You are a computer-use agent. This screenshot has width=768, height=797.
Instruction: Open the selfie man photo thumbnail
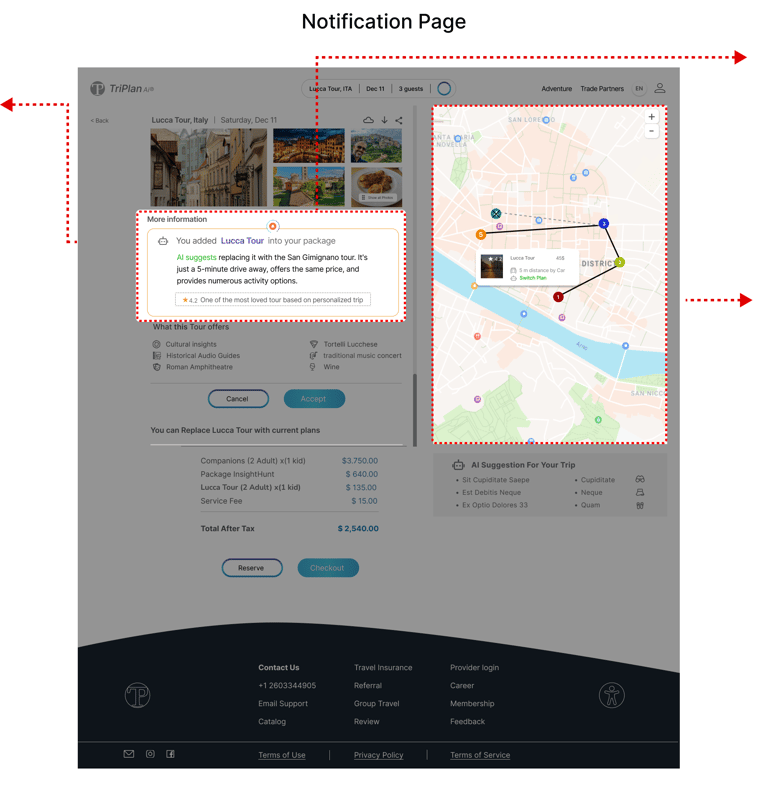pyautogui.click(x=376, y=145)
